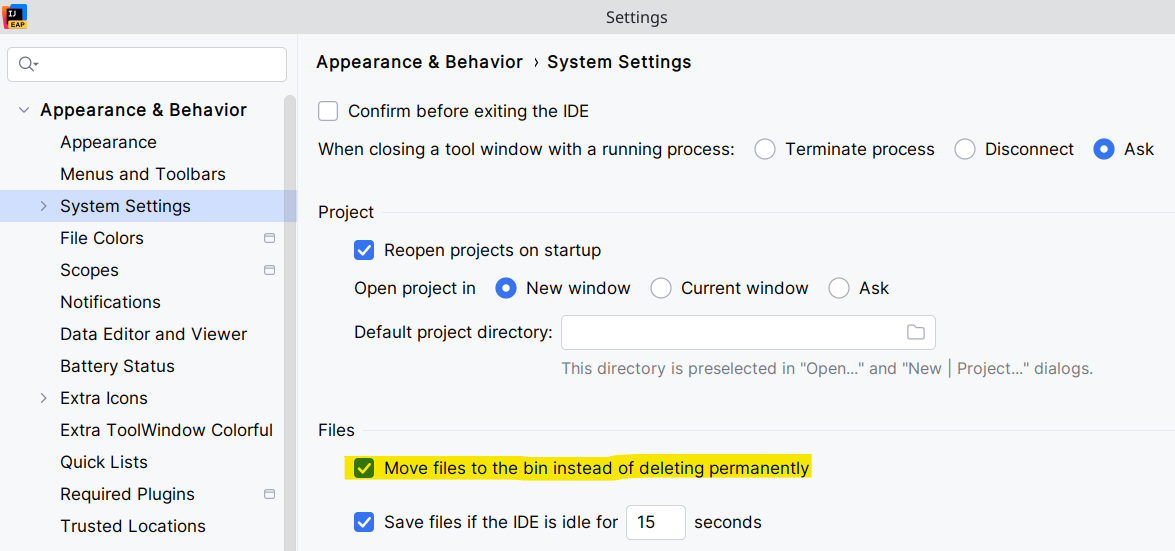This screenshot has height=551, width=1175.
Task: Go to the Notifications settings page
Action: [110, 302]
